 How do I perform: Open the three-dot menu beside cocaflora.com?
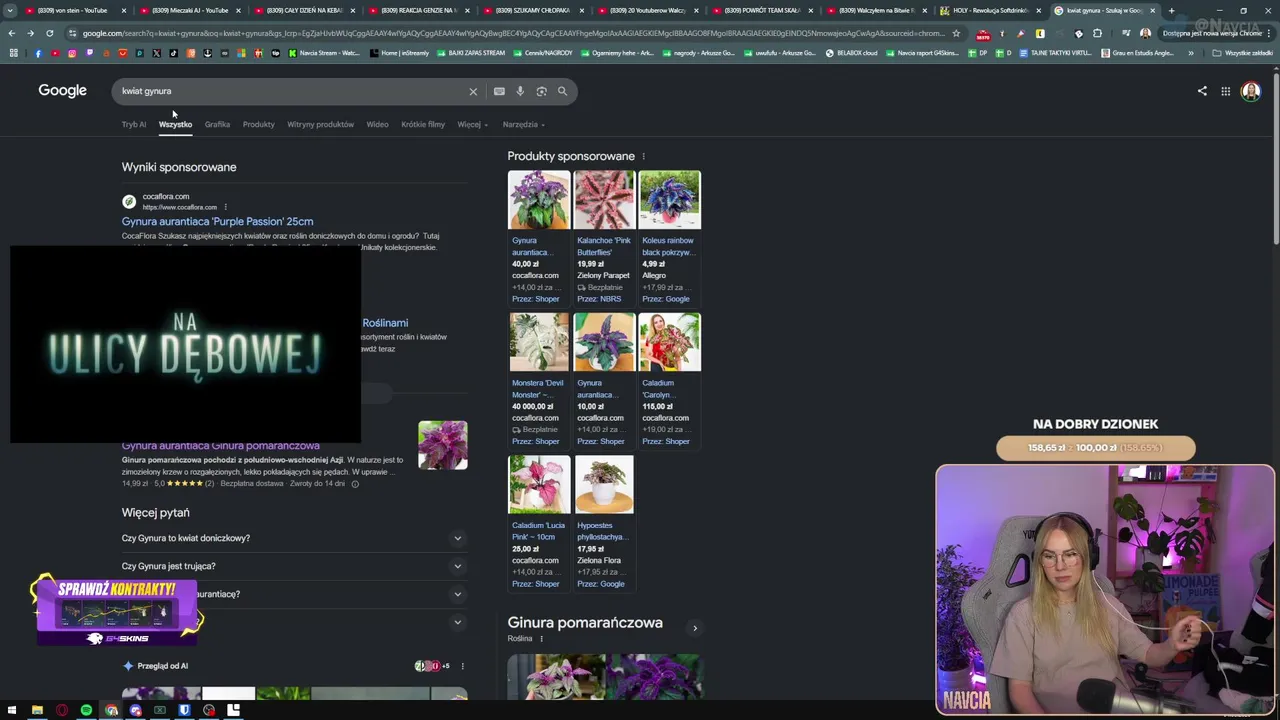click(x=227, y=207)
